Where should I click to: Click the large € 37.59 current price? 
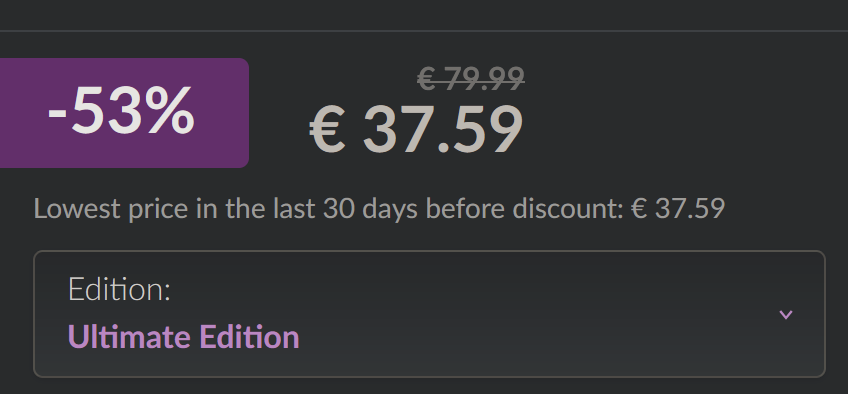pyautogui.click(x=416, y=130)
